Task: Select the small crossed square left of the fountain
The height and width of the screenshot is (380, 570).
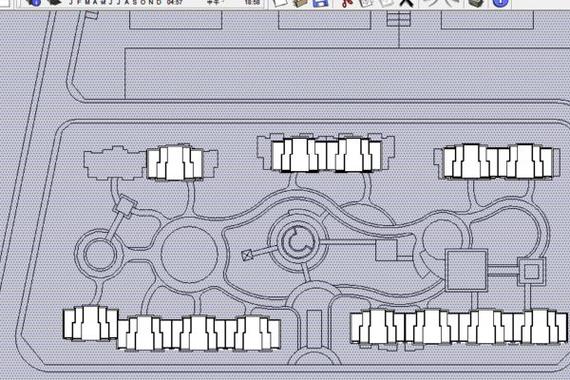Action: pos(247,255)
